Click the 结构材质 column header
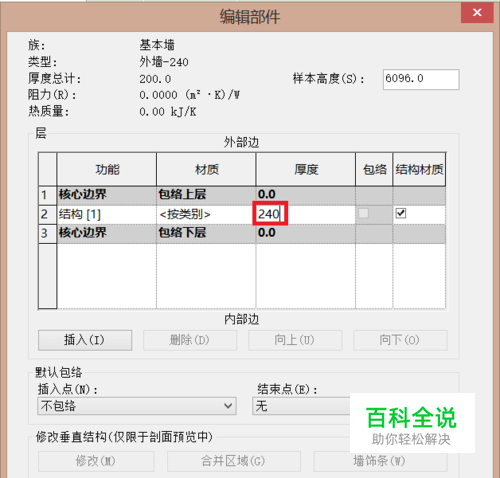 click(419, 169)
